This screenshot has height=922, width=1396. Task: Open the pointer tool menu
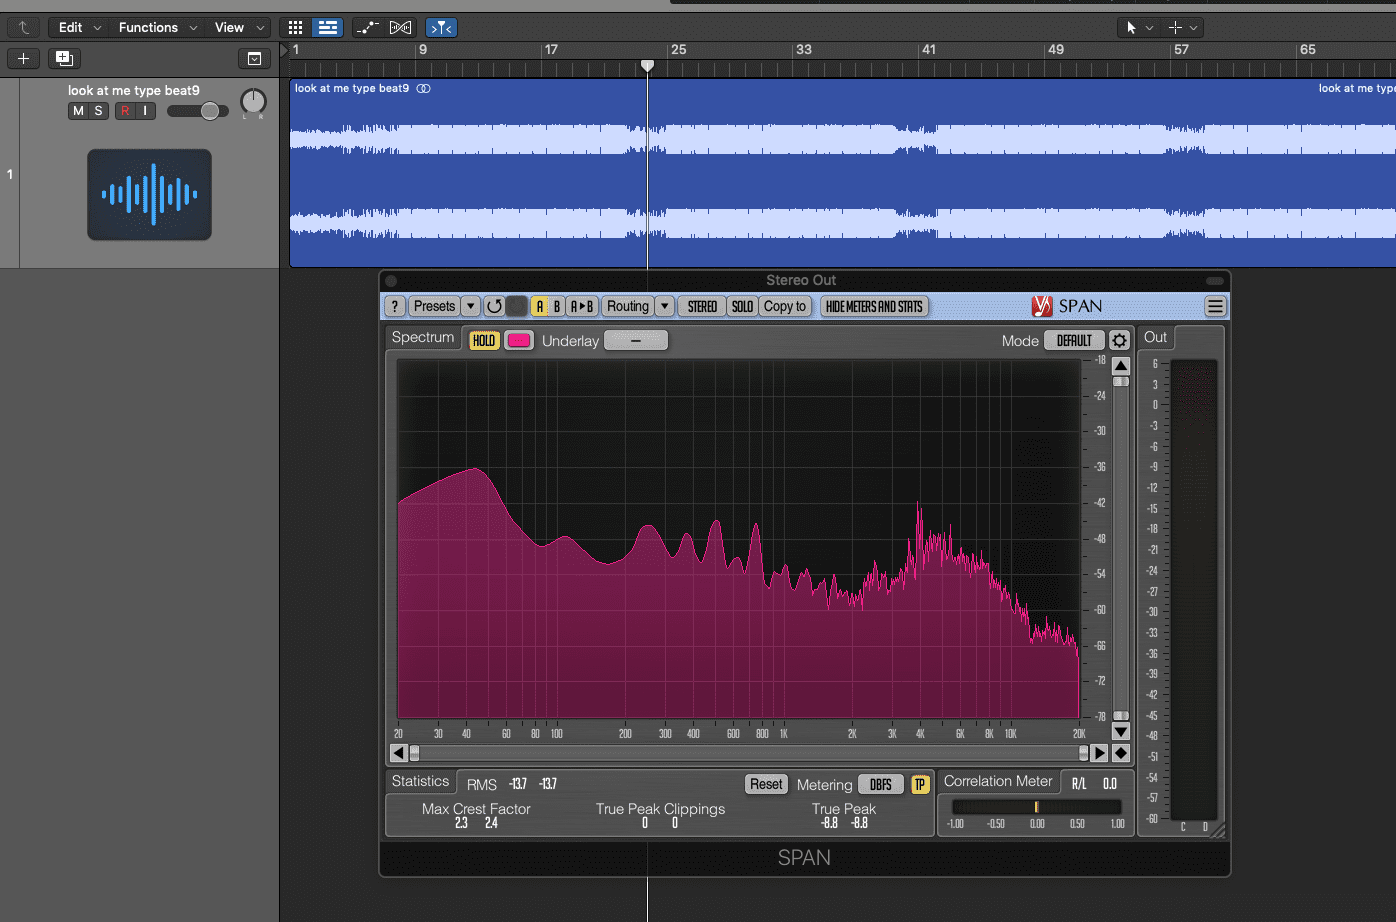click(x=1139, y=27)
